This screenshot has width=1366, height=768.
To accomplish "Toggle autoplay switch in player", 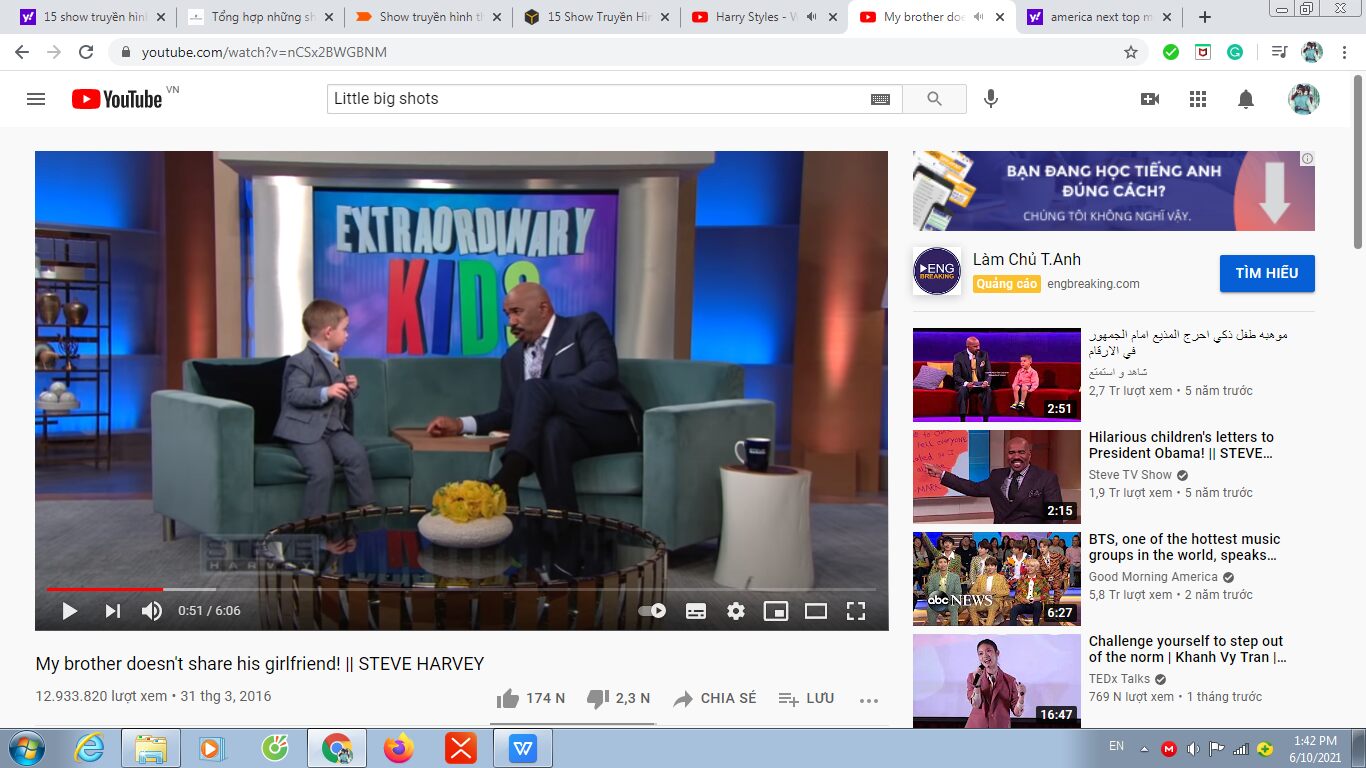I will [x=652, y=611].
